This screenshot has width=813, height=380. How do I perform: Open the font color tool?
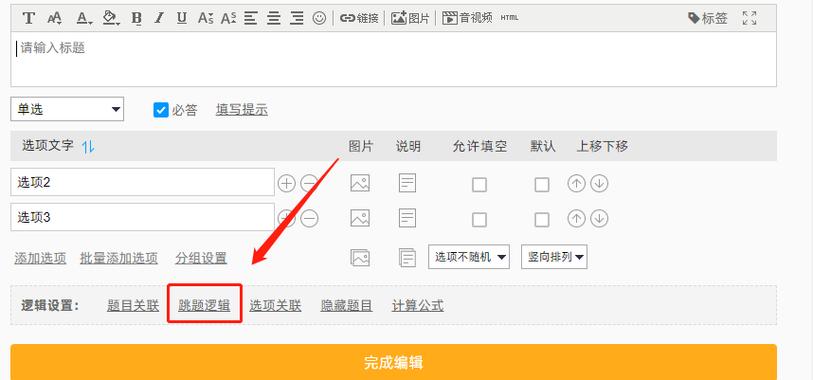pyautogui.click(x=83, y=18)
